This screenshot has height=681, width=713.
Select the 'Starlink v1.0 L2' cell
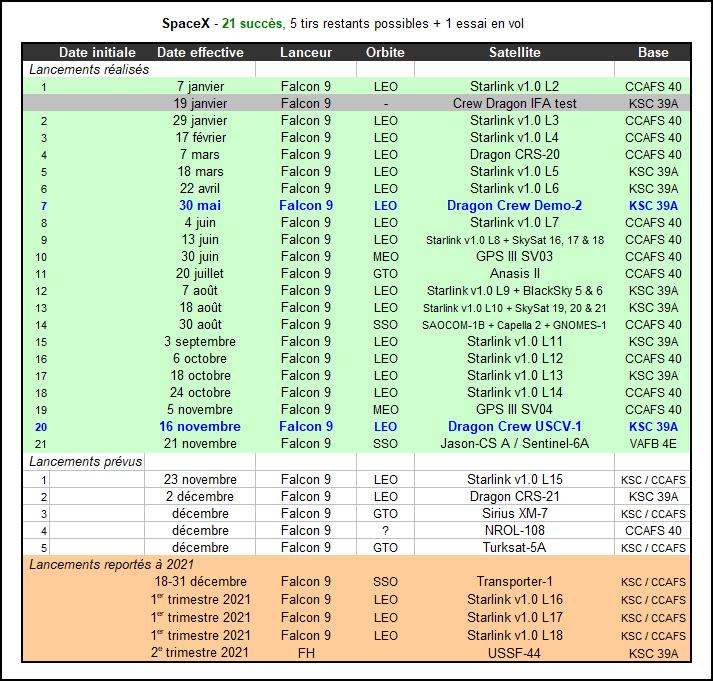(514, 86)
